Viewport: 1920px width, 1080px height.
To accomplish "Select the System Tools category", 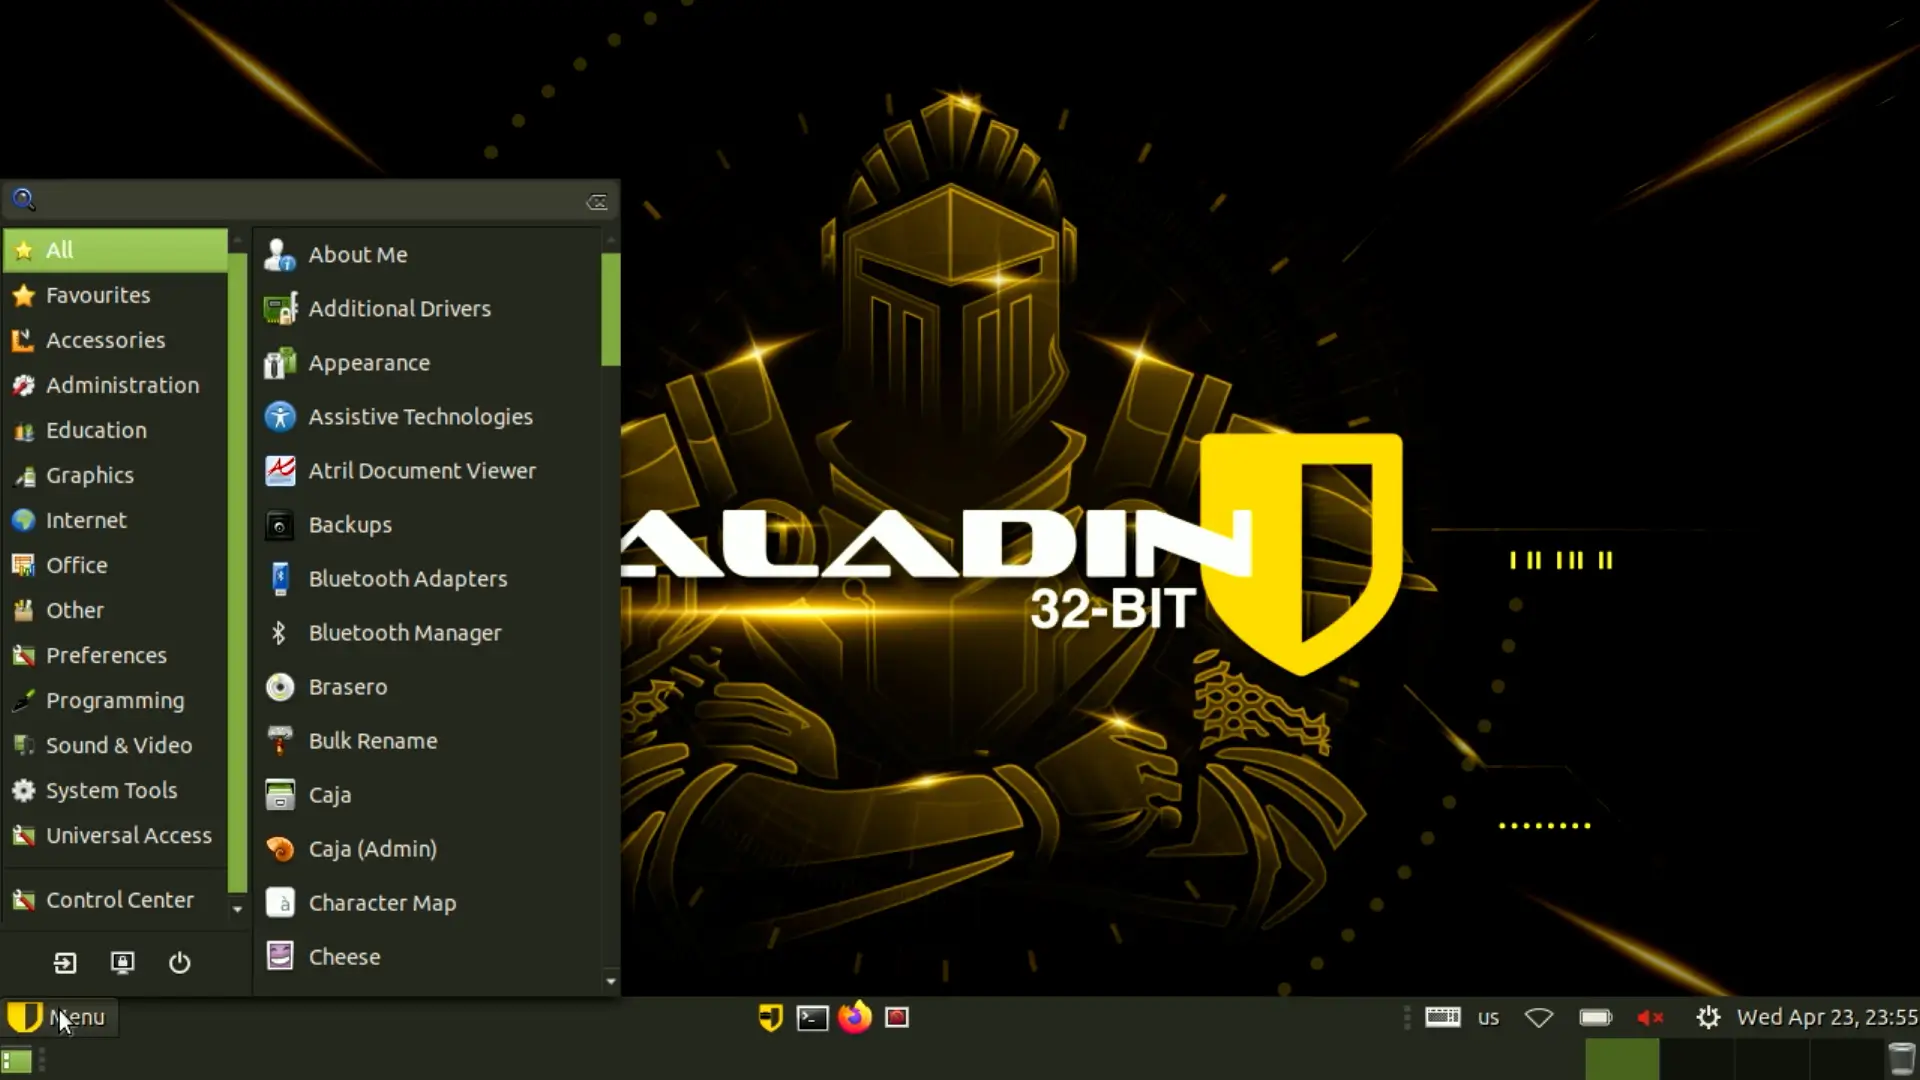I will click(115, 790).
